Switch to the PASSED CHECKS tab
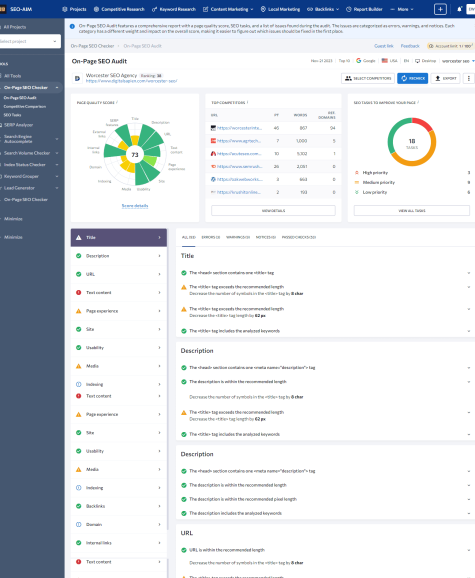The width and height of the screenshot is (475, 578). point(299,237)
